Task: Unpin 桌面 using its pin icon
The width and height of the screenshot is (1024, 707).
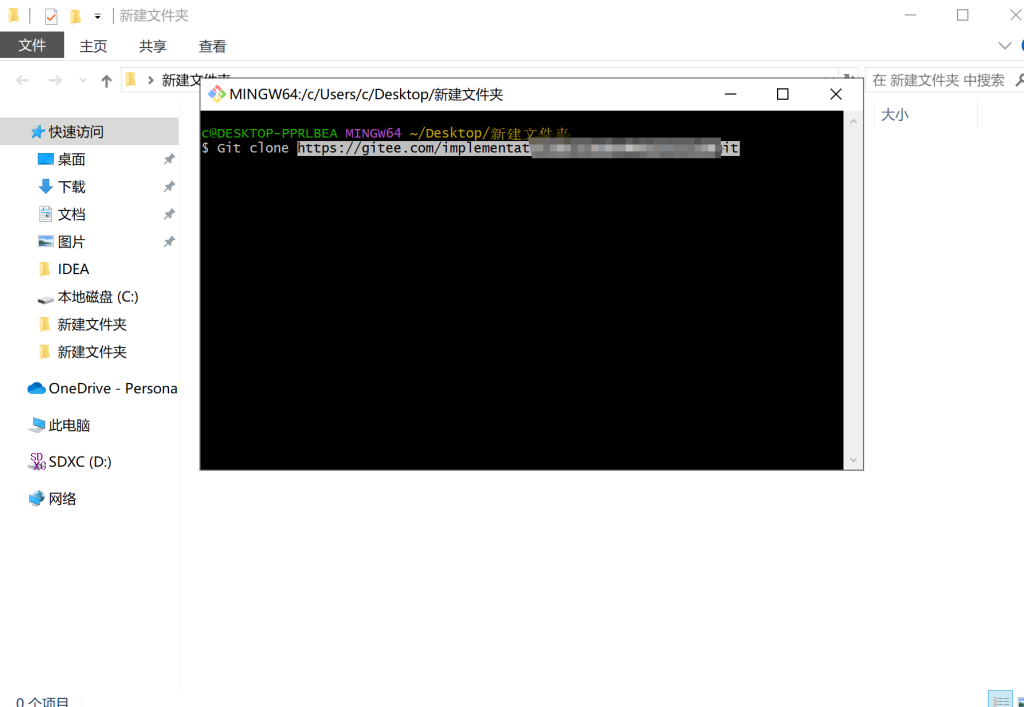Action: (169, 159)
